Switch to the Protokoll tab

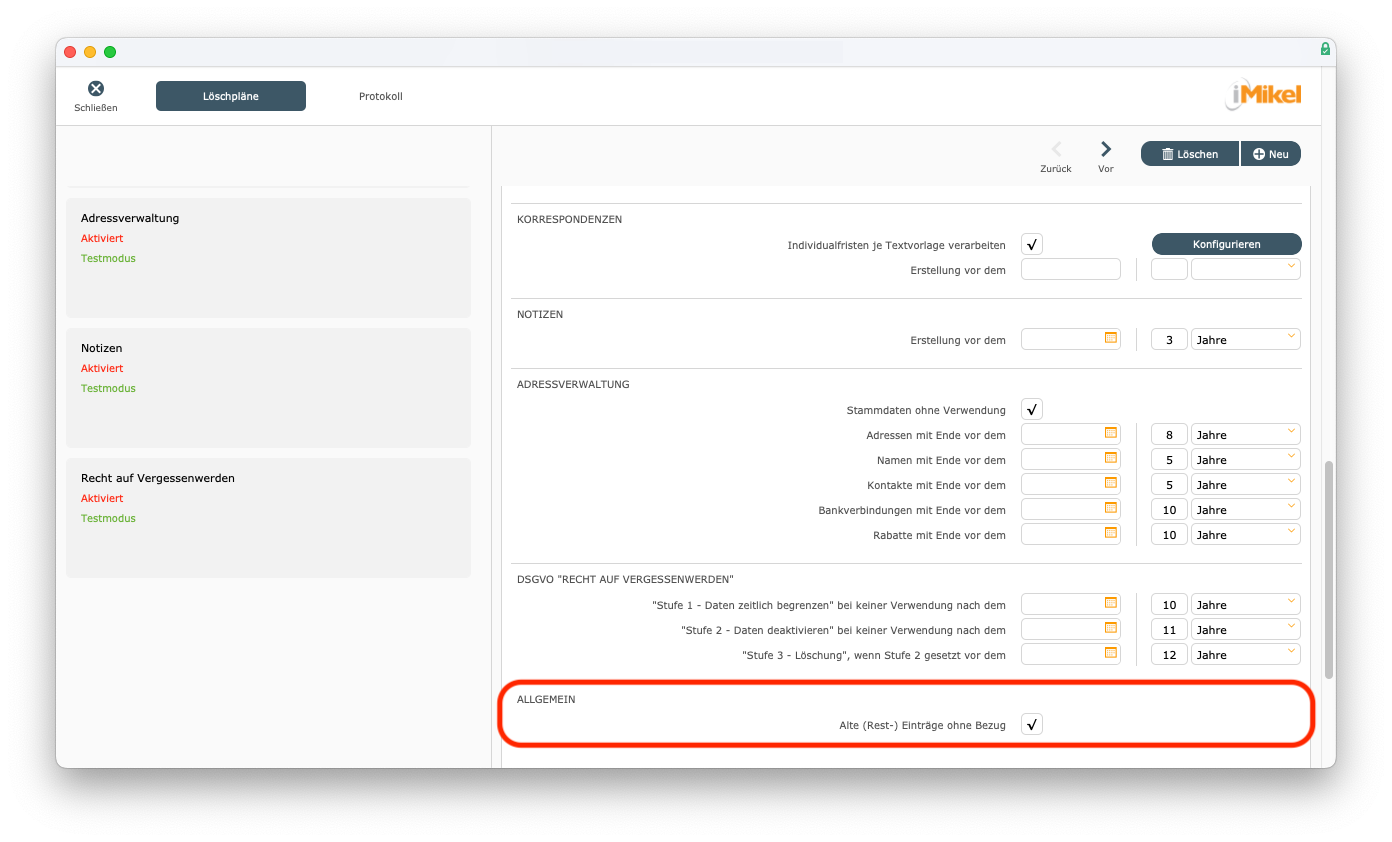click(380, 96)
